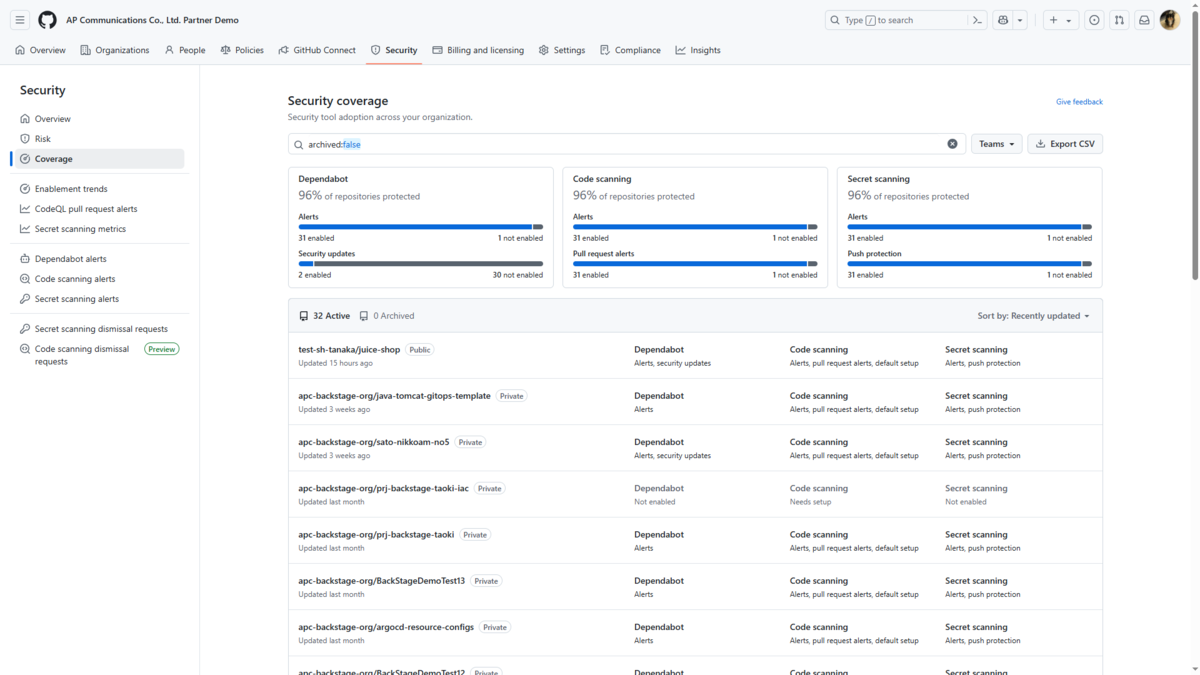Select Coverage in the sidebar

pyautogui.click(x=100, y=159)
